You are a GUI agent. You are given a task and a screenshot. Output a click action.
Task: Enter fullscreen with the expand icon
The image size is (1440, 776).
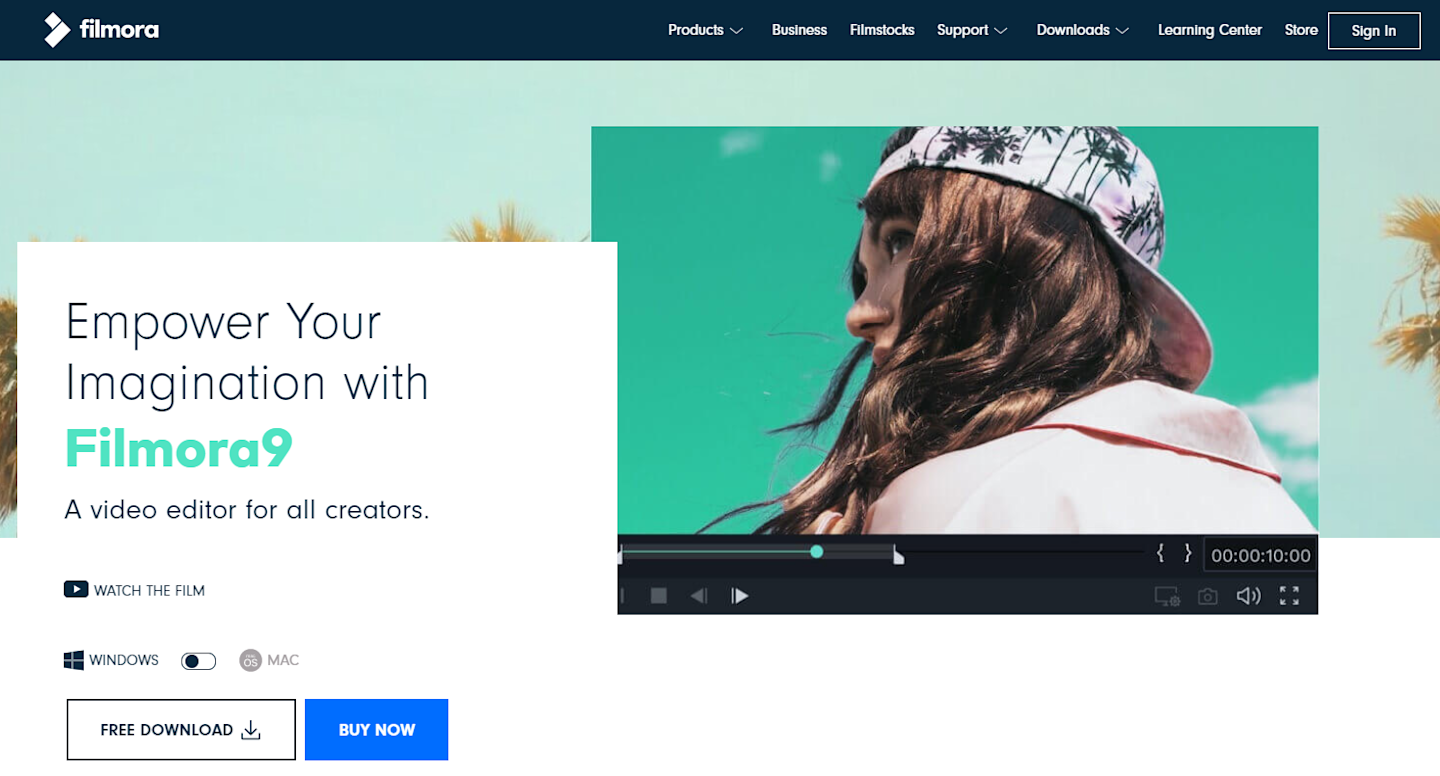click(x=1290, y=596)
